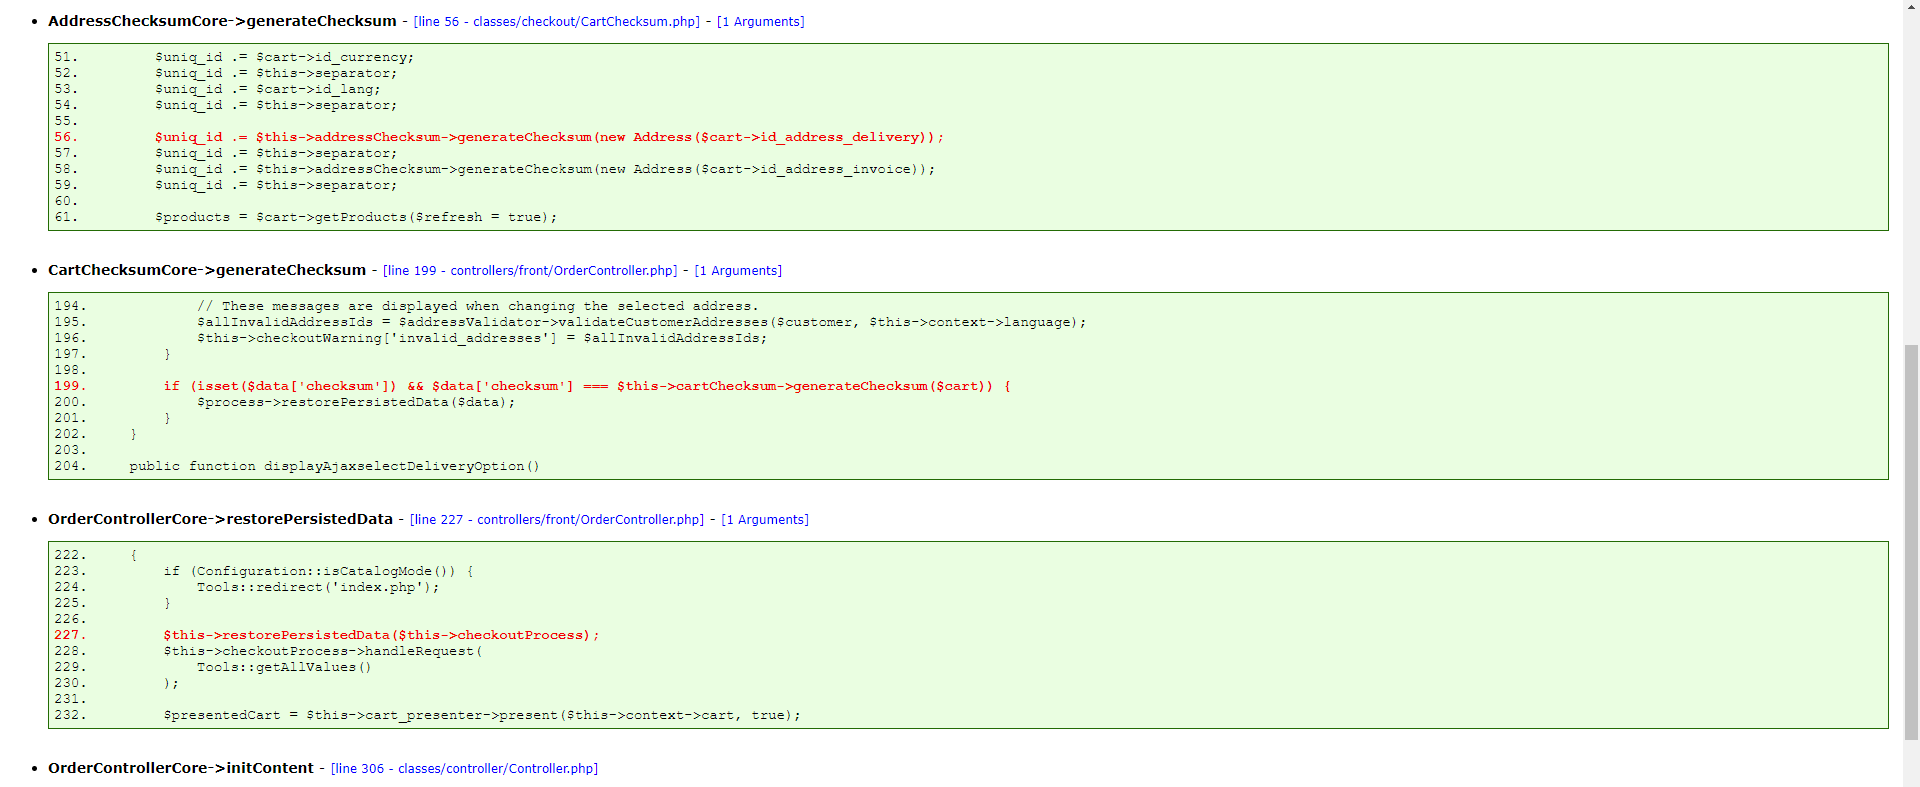Click line 195 validateCustomerAddresses code

pyautogui.click(x=641, y=322)
